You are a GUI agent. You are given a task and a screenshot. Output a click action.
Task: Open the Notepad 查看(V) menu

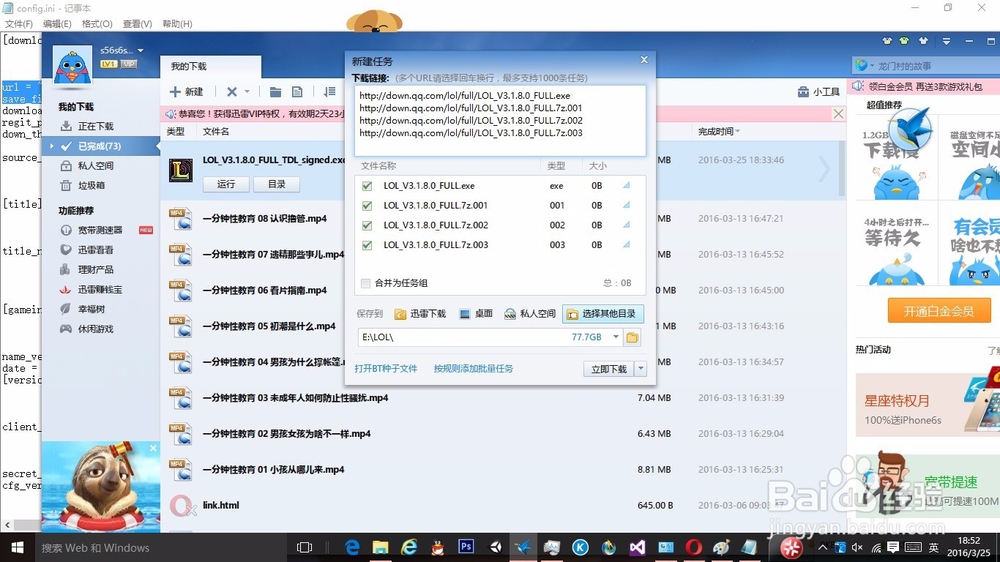(x=137, y=24)
